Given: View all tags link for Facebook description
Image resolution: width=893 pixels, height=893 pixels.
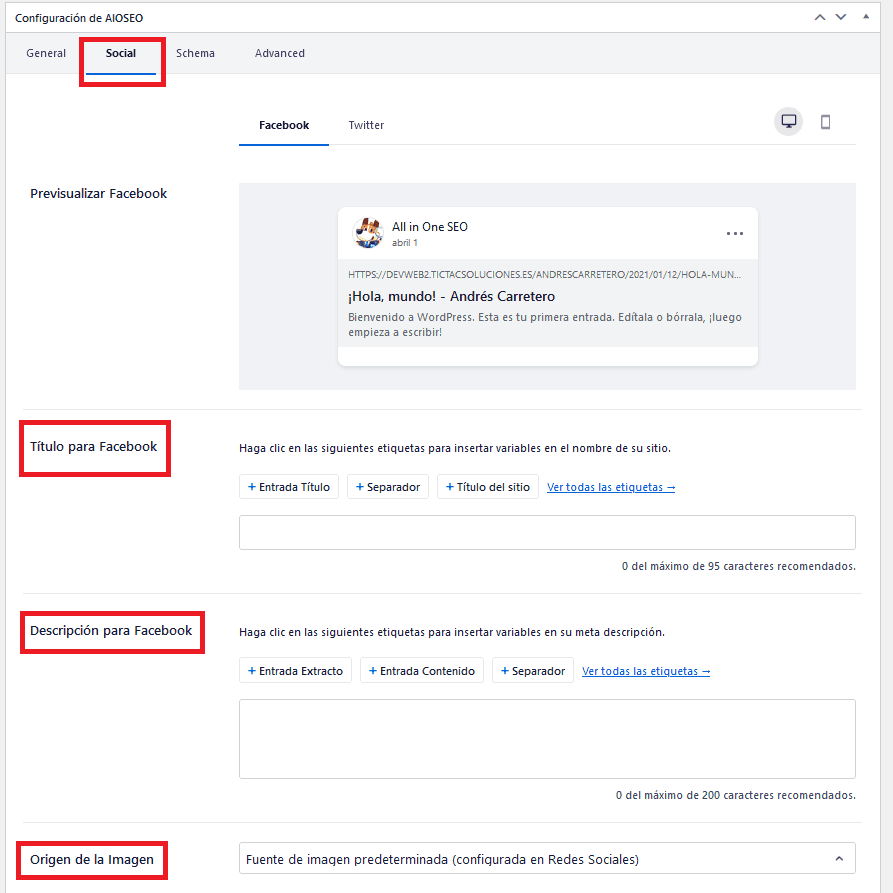Looking at the screenshot, I should click(x=646, y=671).
